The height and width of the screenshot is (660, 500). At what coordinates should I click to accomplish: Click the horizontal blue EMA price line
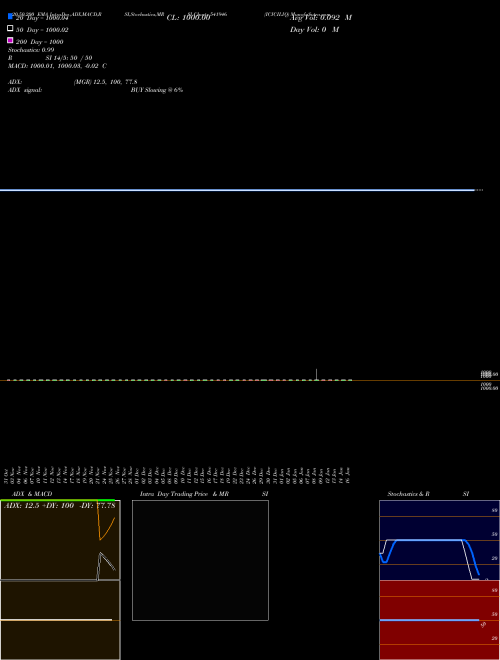tap(237, 190)
